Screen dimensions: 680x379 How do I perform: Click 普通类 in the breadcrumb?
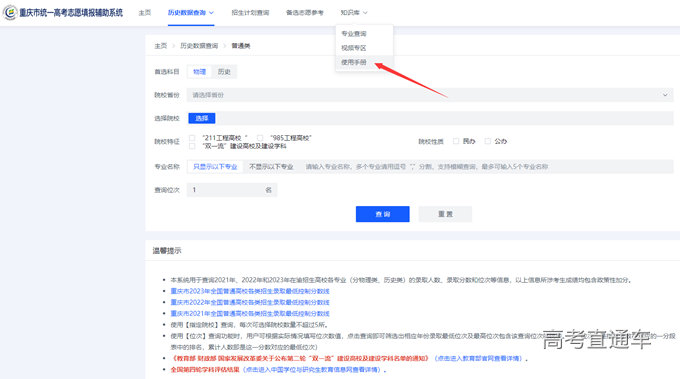[241, 46]
